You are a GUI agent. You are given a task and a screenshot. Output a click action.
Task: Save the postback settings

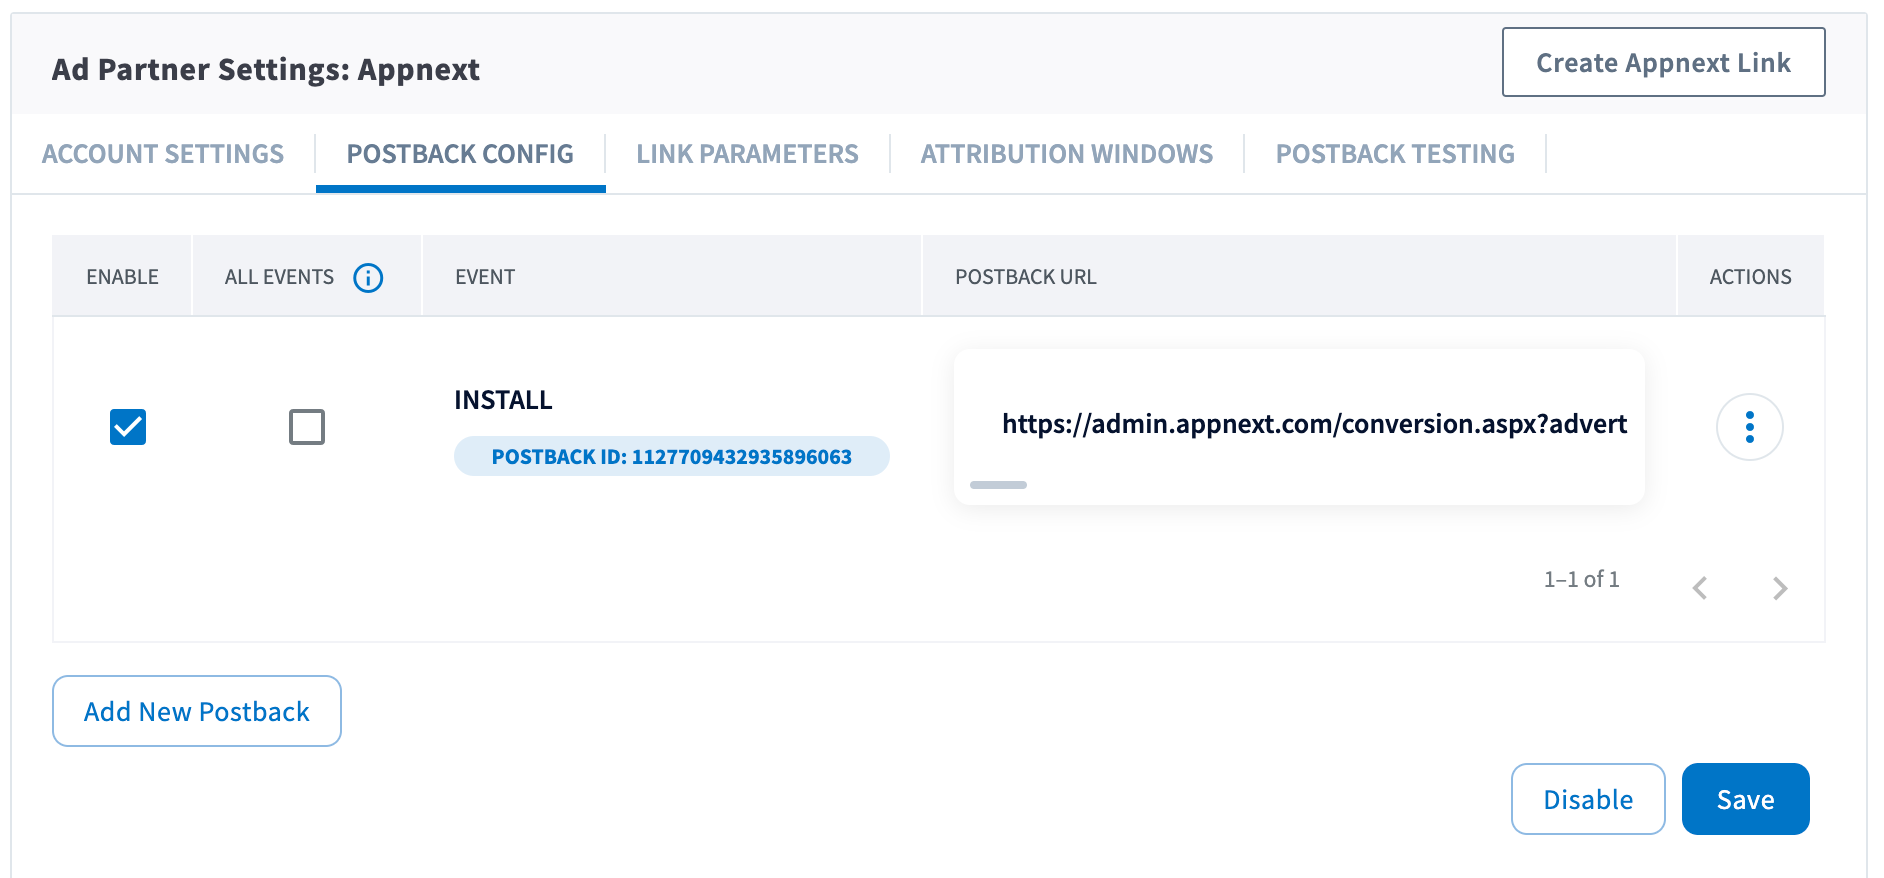(x=1745, y=799)
